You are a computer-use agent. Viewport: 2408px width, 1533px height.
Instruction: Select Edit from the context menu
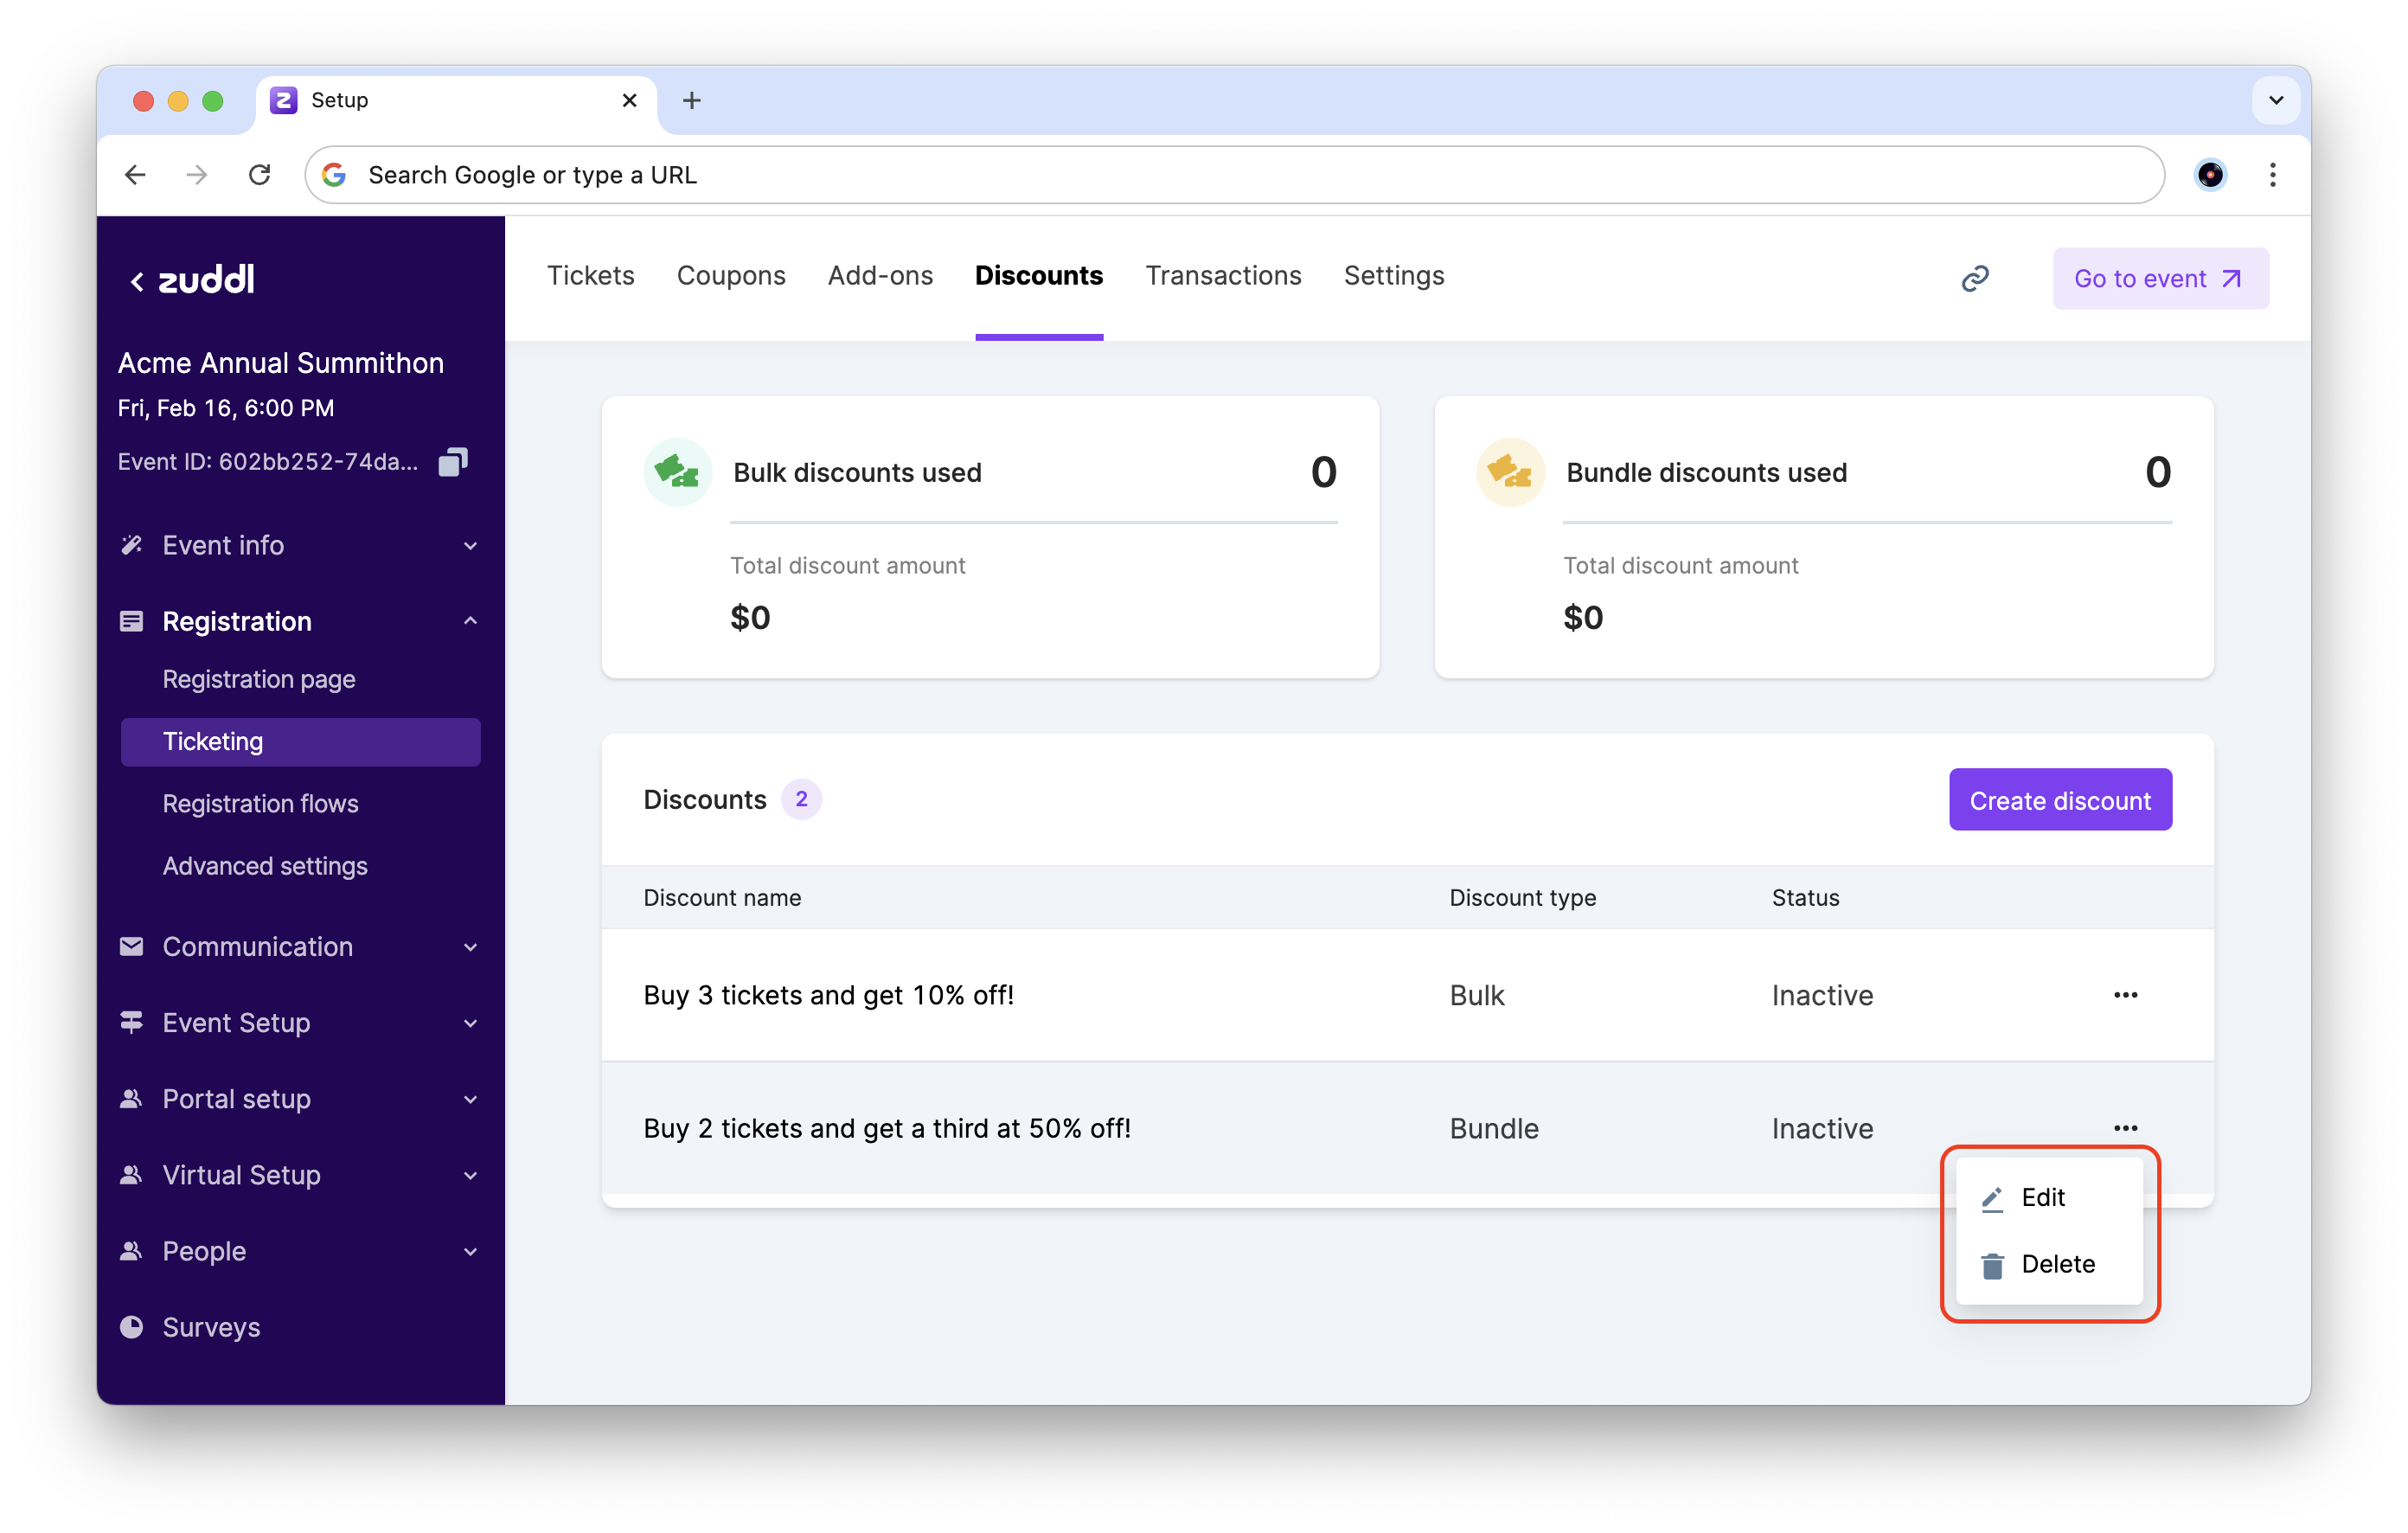tap(2042, 1197)
